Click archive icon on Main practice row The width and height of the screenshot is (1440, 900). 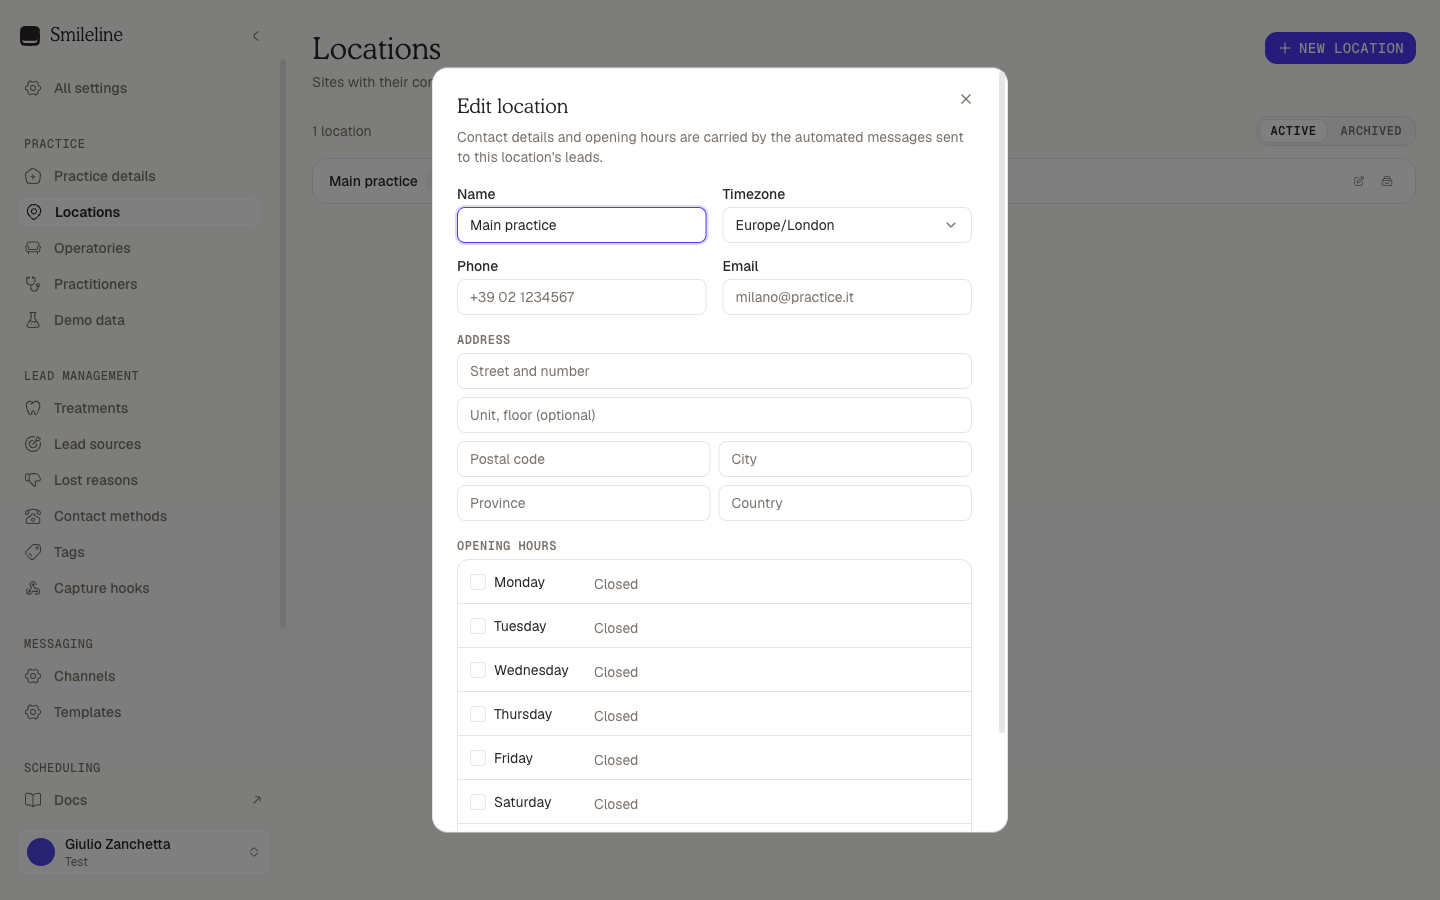click(x=1387, y=181)
